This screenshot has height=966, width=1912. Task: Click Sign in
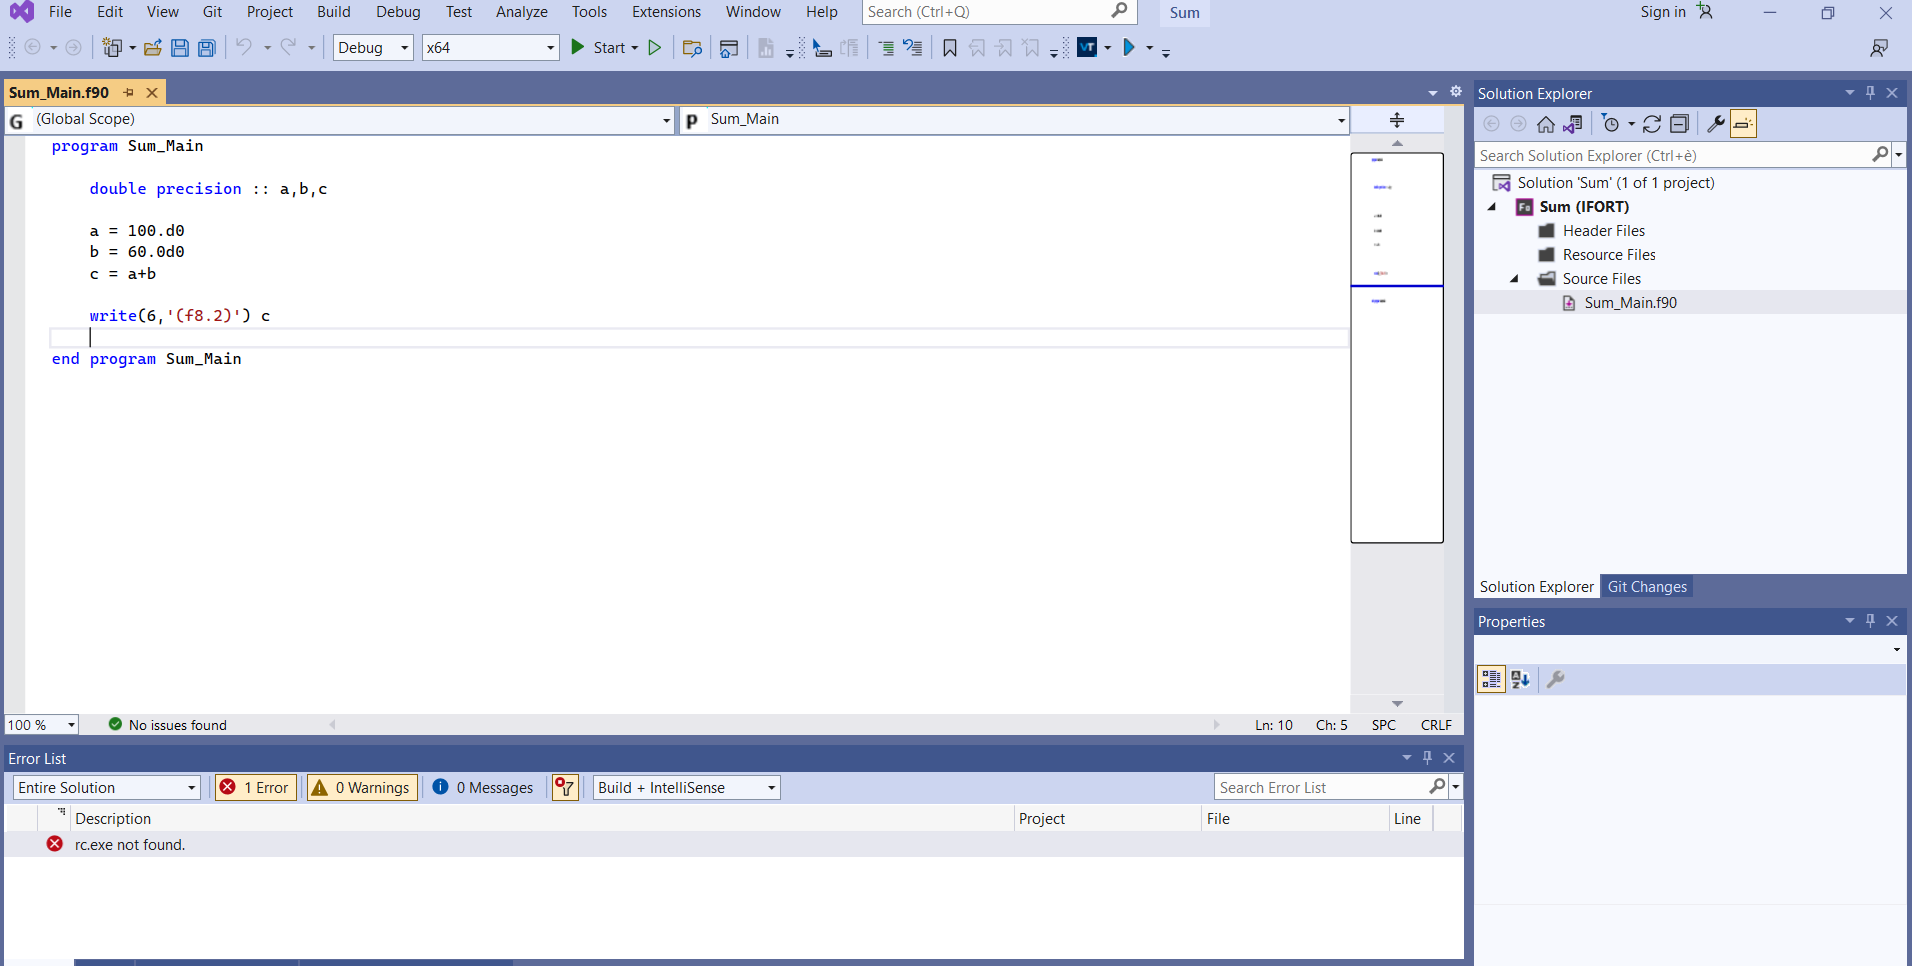pos(1663,12)
